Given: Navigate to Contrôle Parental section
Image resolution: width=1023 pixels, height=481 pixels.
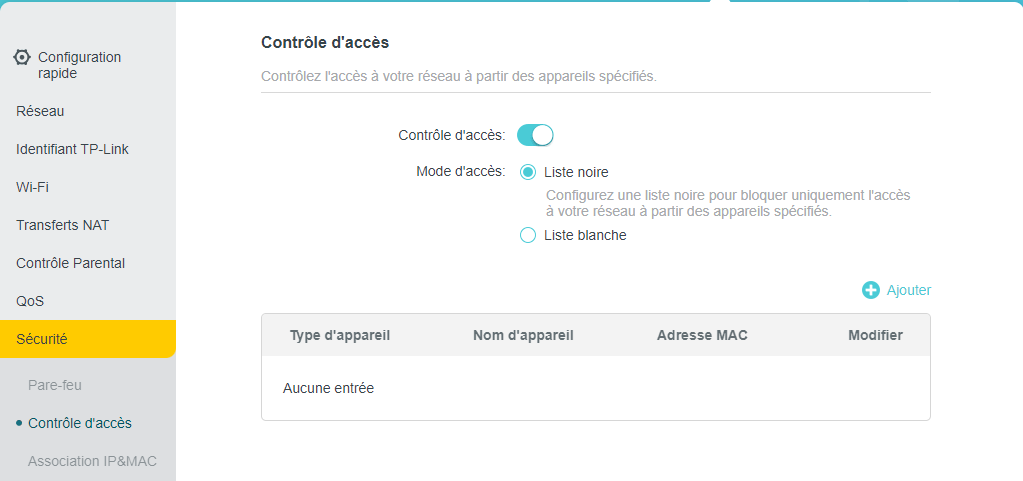Looking at the screenshot, I should click(x=70, y=263).
